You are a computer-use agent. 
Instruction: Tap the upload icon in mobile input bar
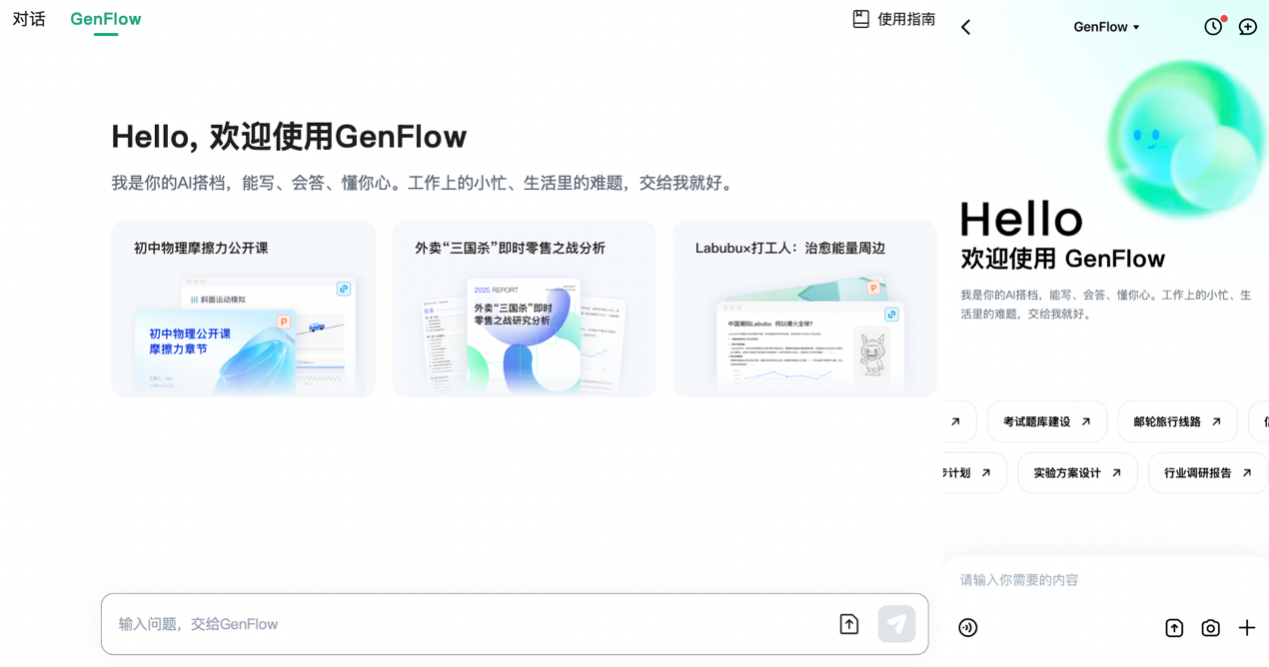pyautogui.click(x=1174, y=628)
